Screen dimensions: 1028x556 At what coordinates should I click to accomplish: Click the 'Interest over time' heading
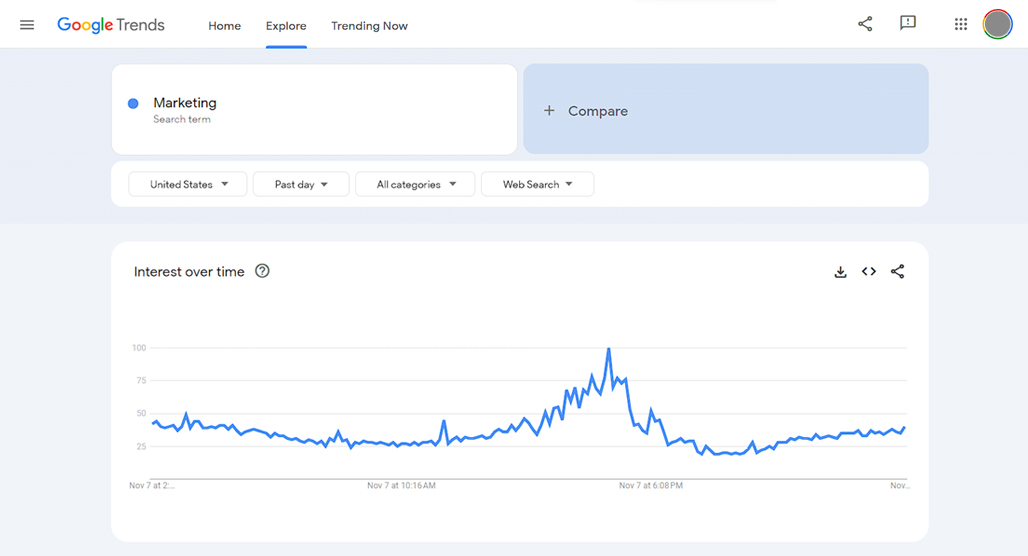189,271
